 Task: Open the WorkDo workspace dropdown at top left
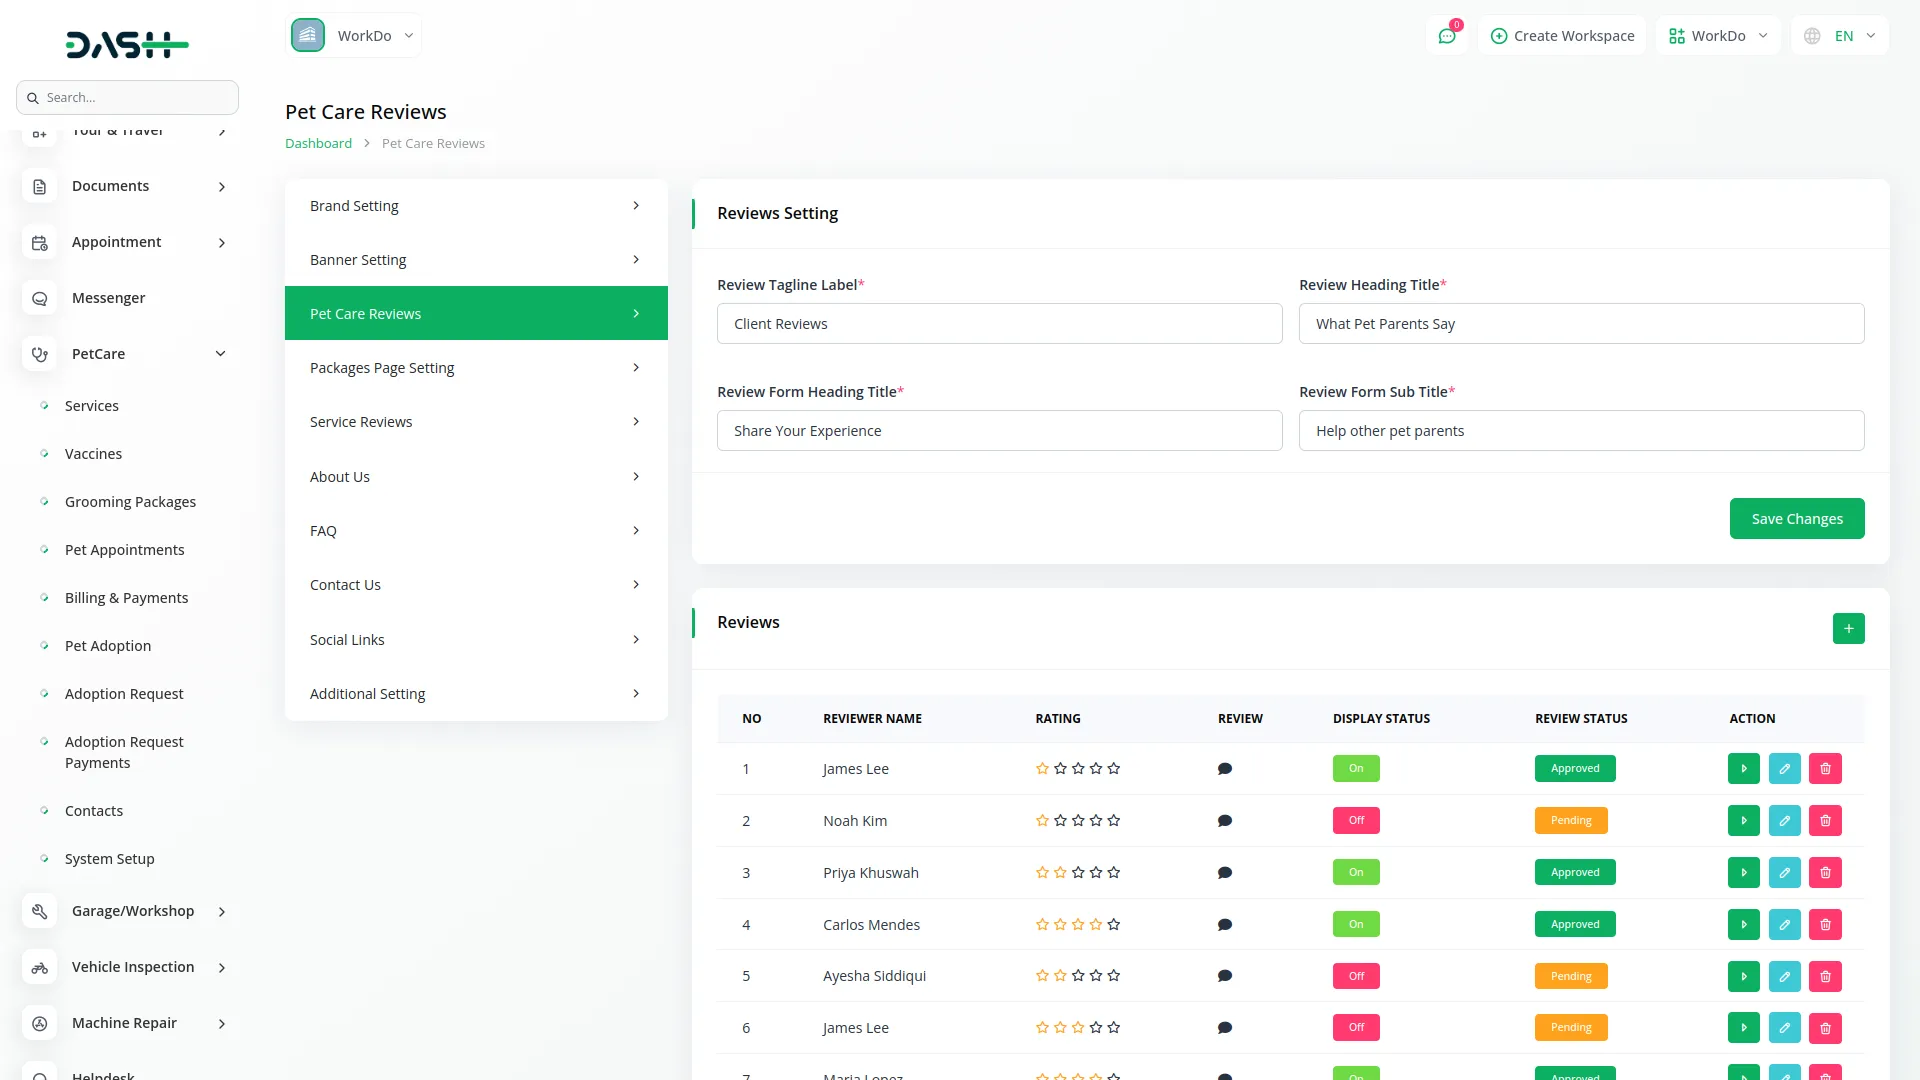click(x=354, y=36)
